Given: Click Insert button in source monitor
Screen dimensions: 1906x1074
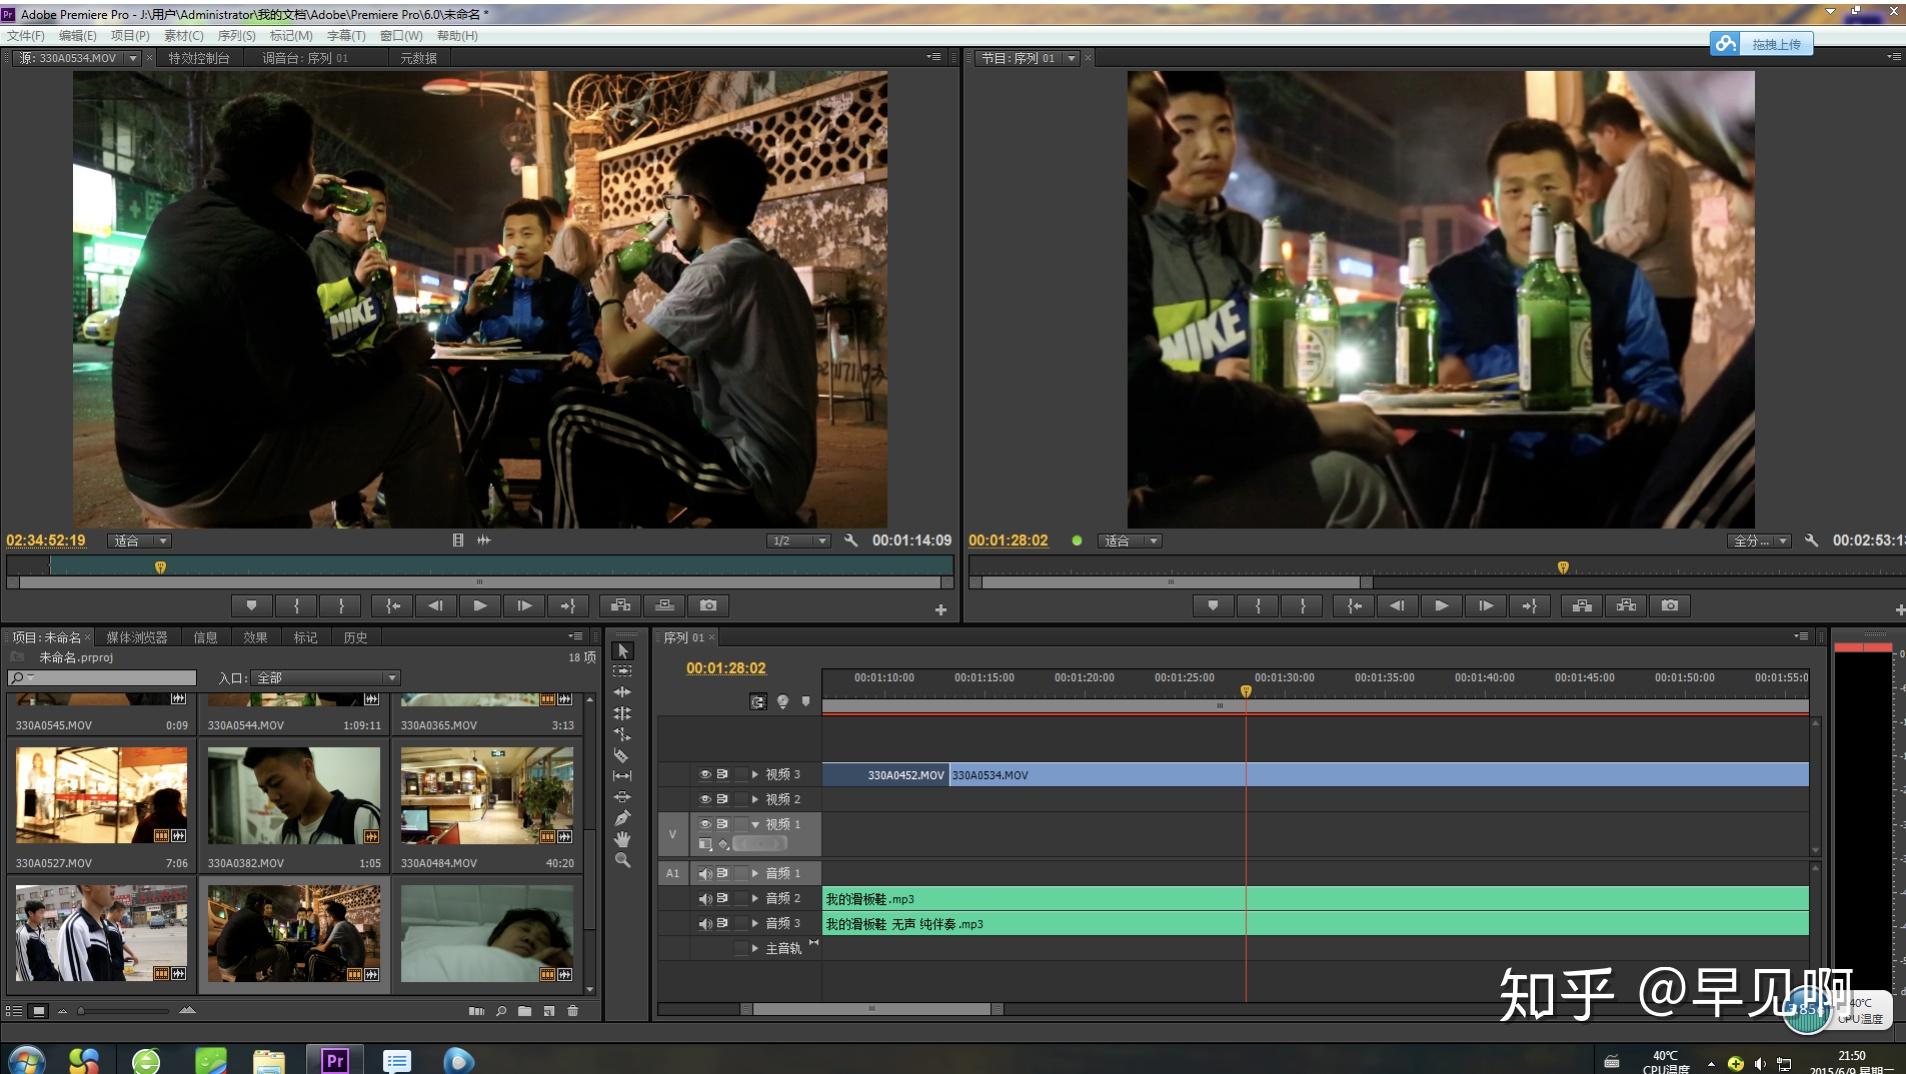Looking at the screenshot, I should pyautogui.click(x=621, y=606).
